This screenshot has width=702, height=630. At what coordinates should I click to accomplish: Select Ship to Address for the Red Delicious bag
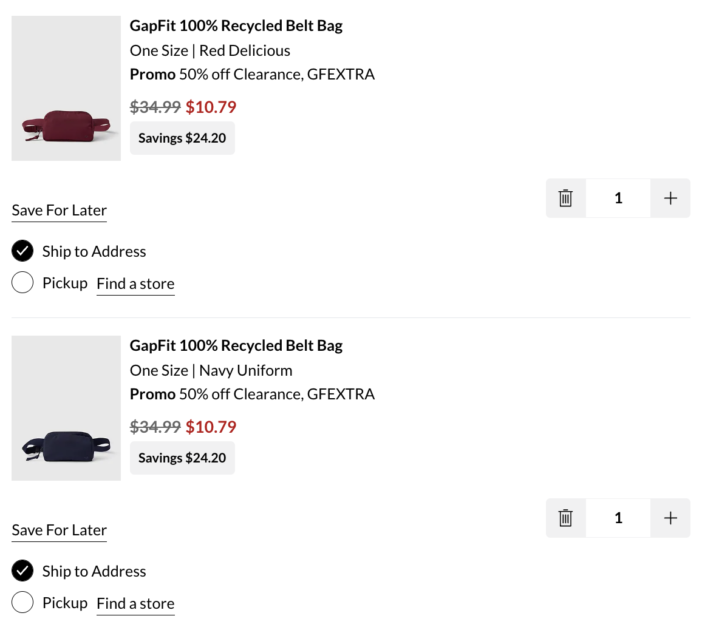coord(23,251)
